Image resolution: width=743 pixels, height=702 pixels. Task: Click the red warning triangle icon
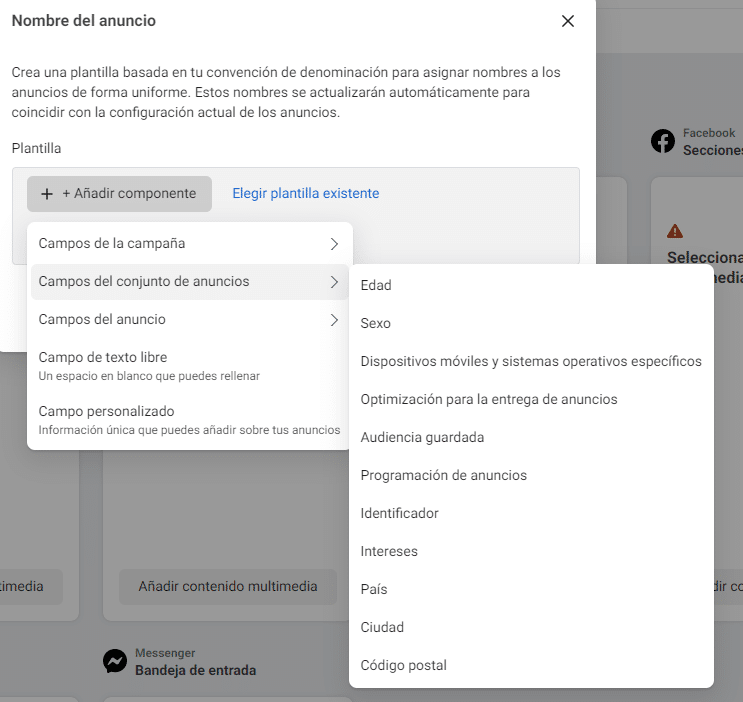(675, 231)
